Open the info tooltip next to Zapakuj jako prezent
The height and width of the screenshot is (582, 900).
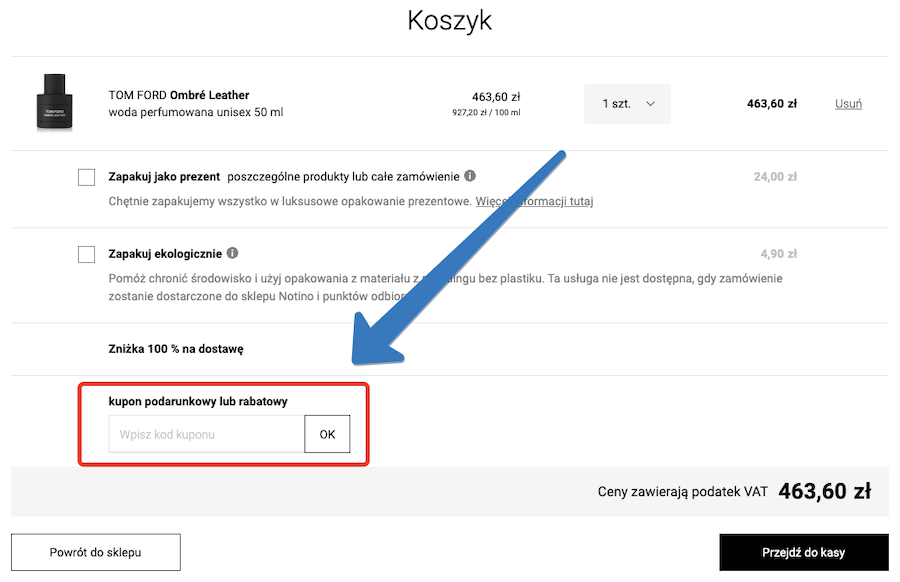pos(468,176)
